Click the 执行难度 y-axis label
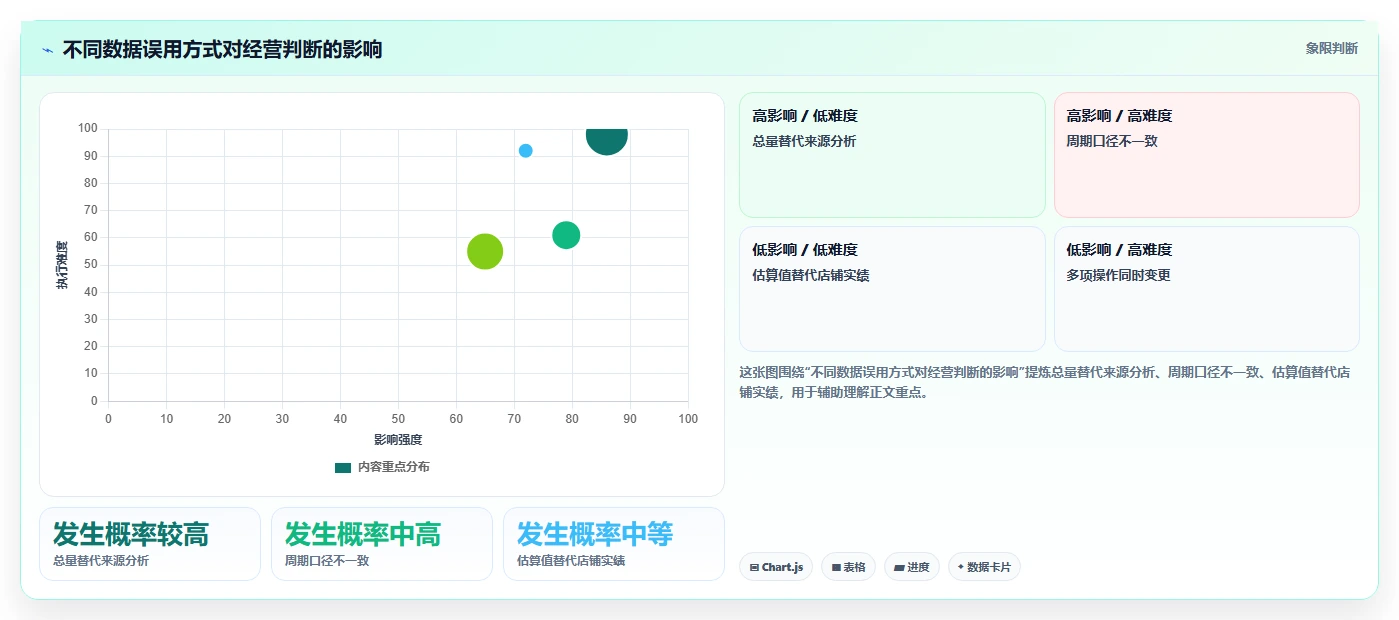This screenshot has height=620, width=1399. click(x=62, y=265)
